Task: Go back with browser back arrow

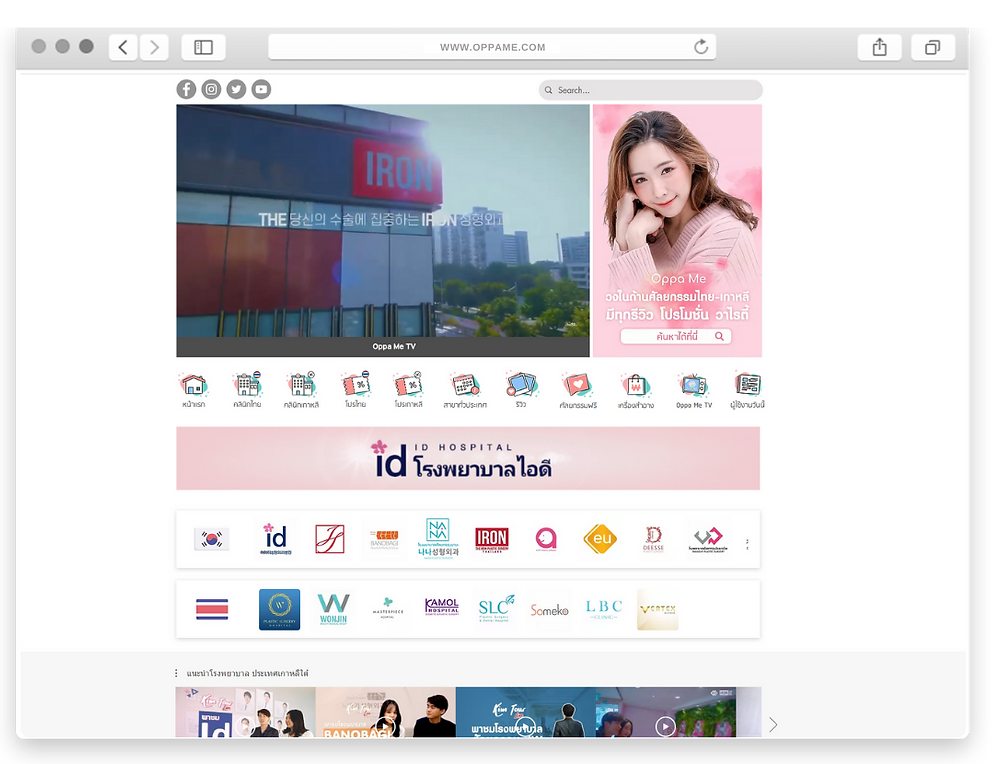Action: pos(123,47)
